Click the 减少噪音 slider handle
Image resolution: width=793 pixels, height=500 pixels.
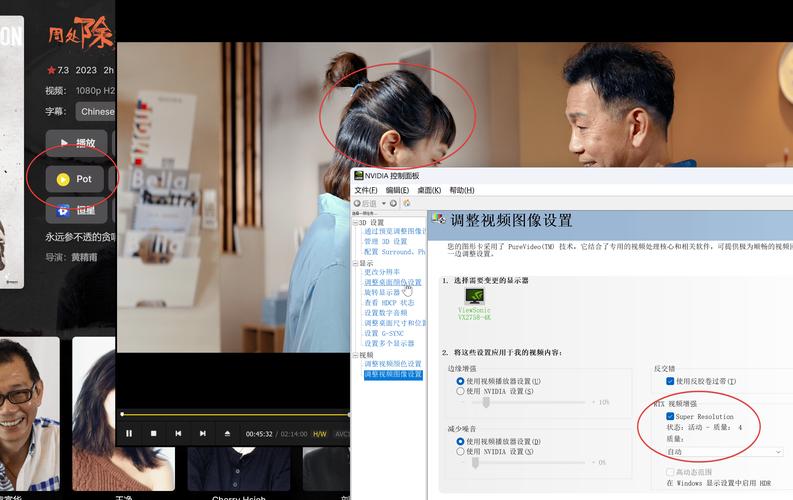tap(475, 463)
